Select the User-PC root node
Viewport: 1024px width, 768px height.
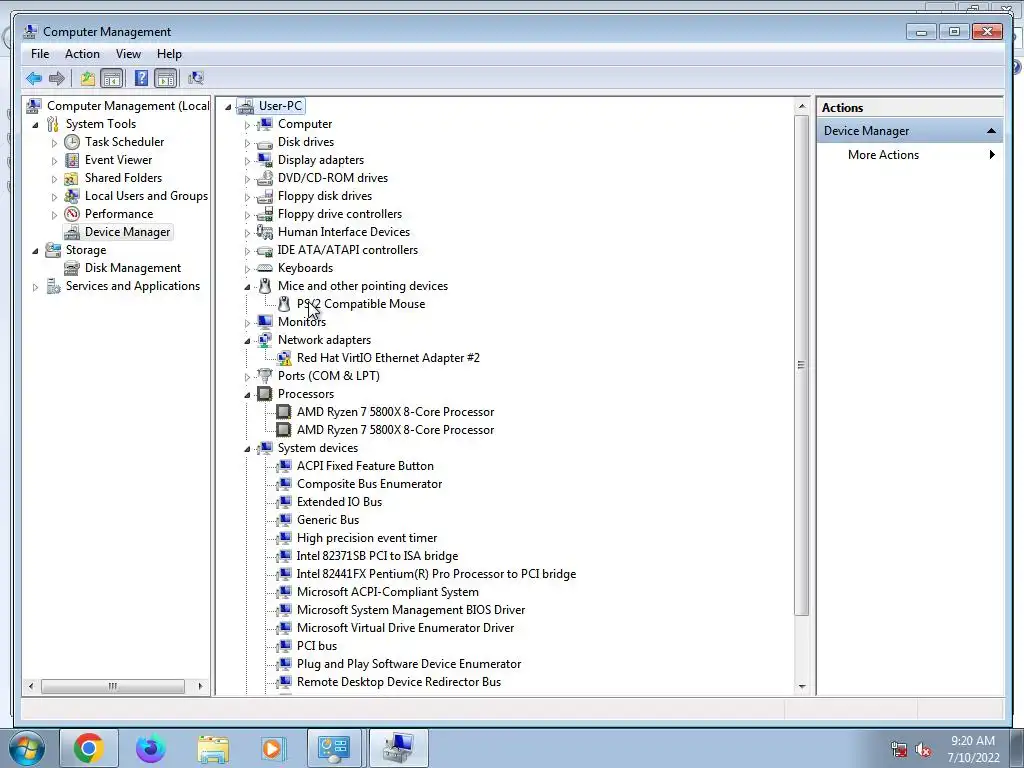coord(280,106)
